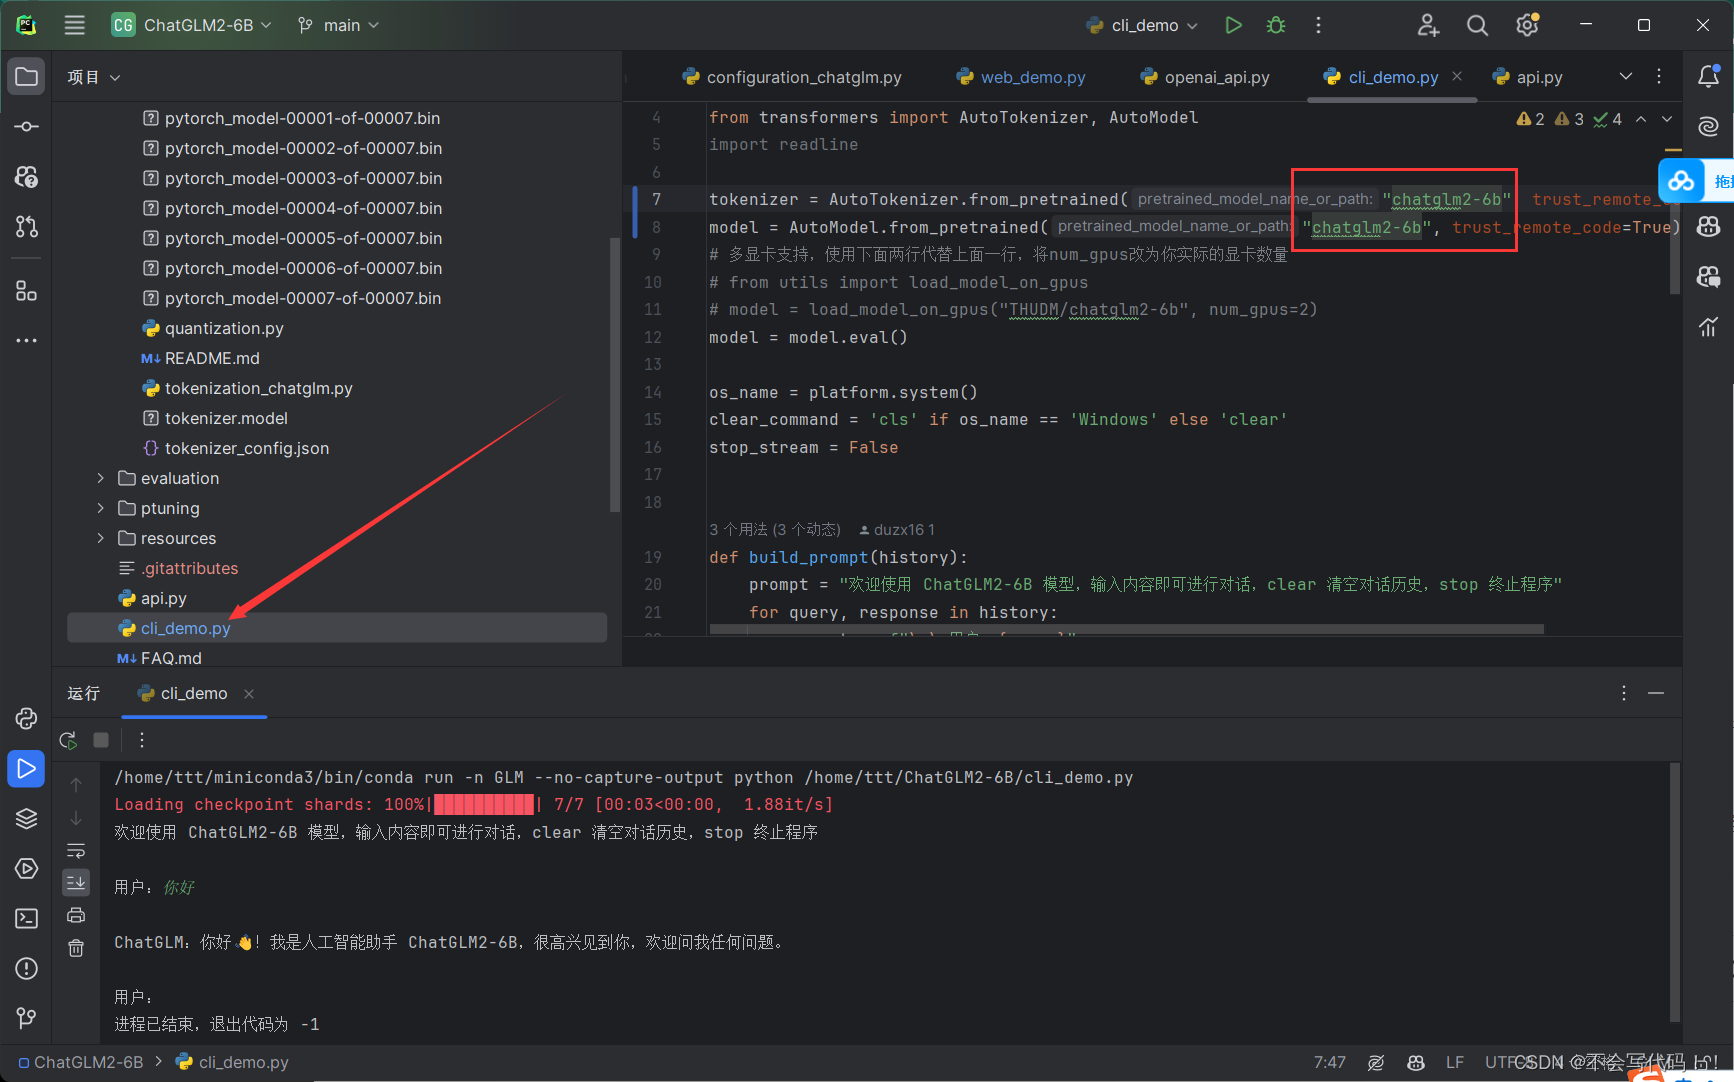Image resolution: width=1734 pixels, height=1082 pixels.
Task: Select README.md in project tree
Action: [x=212, y=358]
